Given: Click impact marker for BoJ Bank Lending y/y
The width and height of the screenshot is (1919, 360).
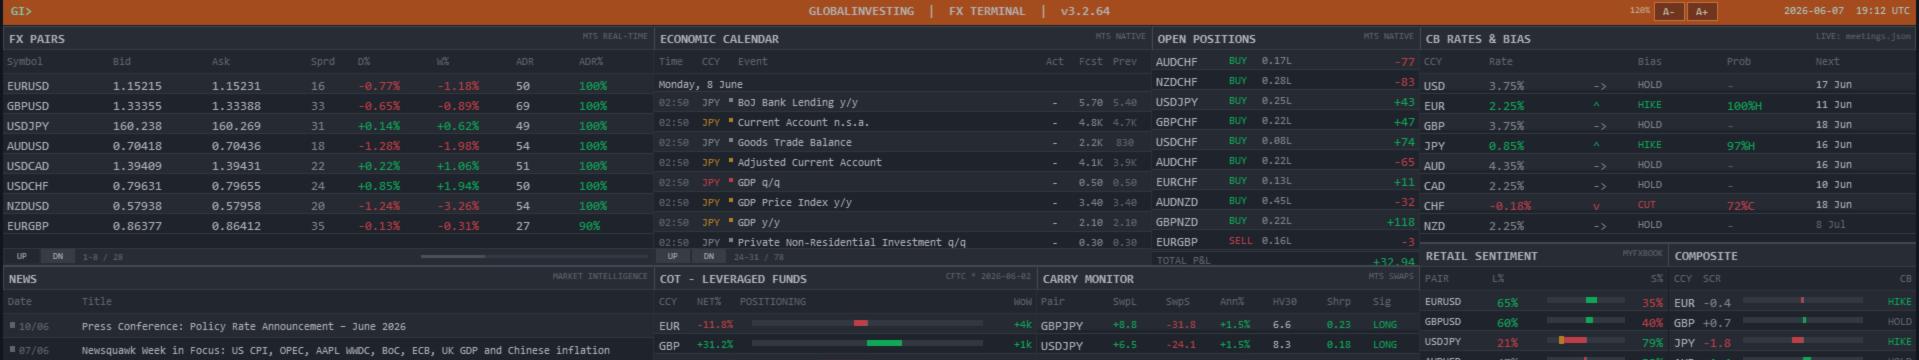Looking at the screenshot, I should pos(731,101).
